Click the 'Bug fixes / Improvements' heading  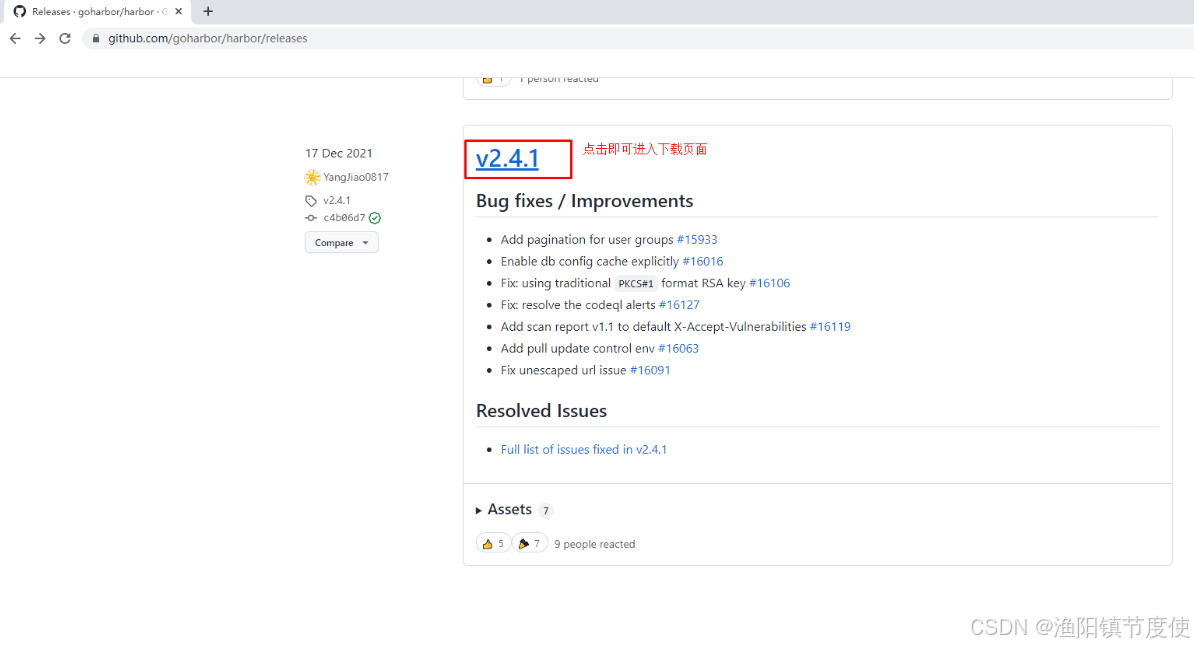pos(584,201)
